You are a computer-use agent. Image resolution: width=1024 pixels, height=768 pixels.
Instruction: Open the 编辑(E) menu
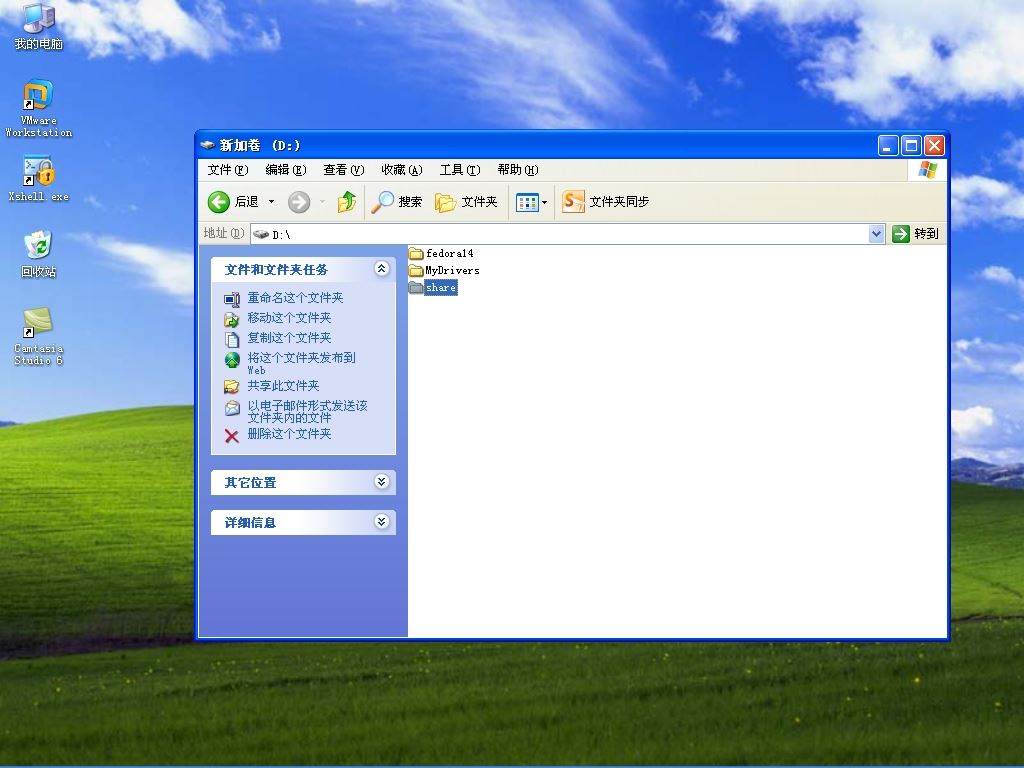pyautogui.click(x=286, y=170)
